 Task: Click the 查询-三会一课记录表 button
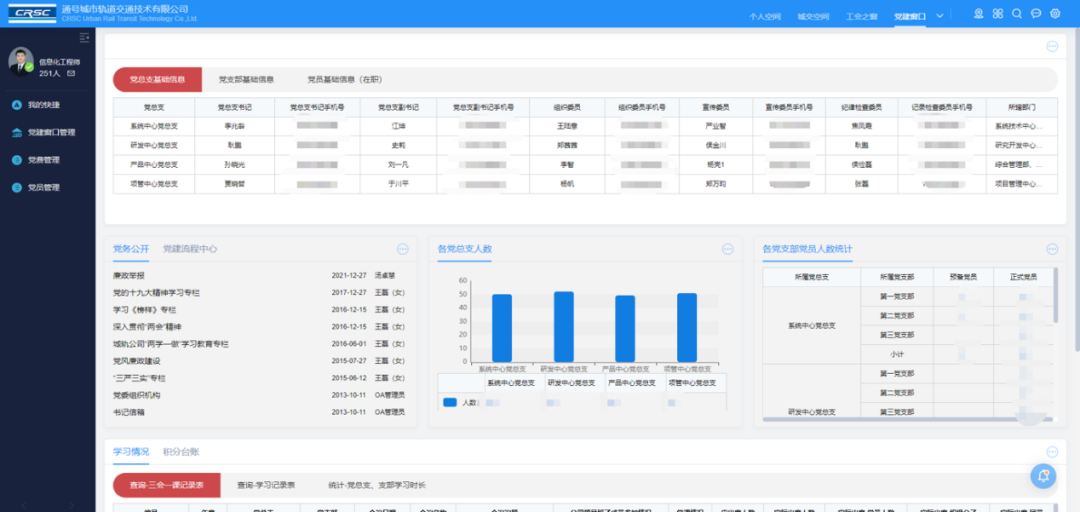tap(166, 485)
